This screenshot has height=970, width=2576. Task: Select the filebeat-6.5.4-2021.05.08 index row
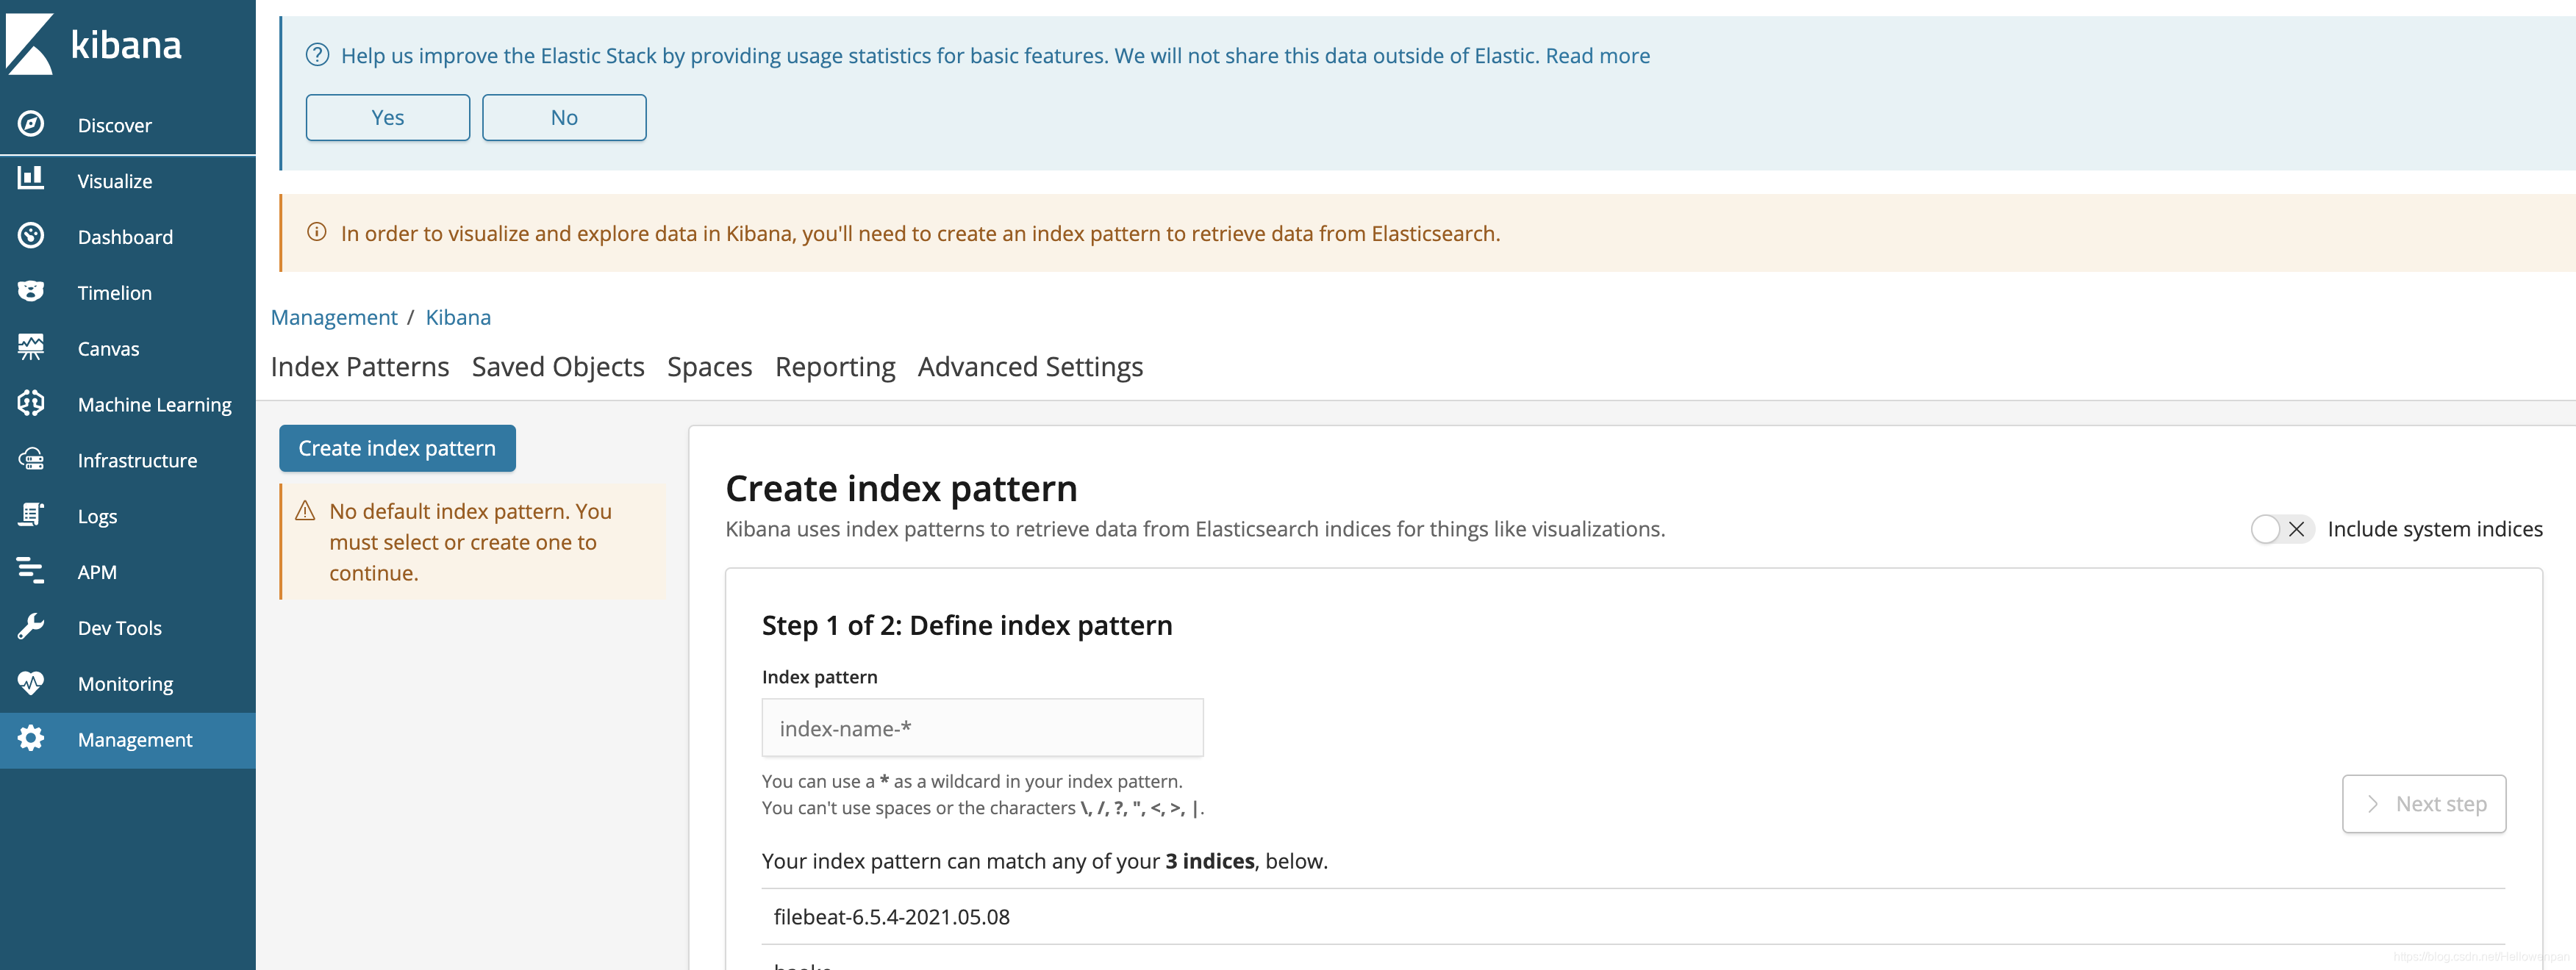pyautogui.click(x=1633, y=917)
